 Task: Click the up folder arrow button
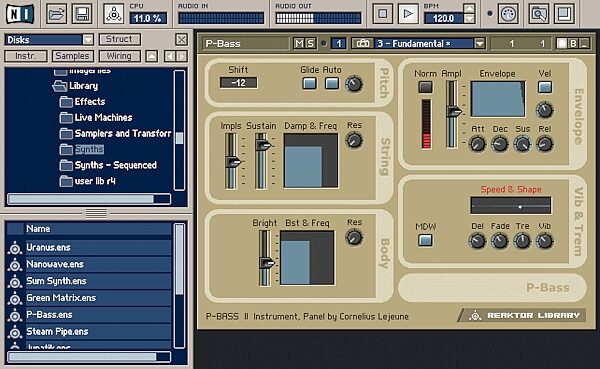152,57
